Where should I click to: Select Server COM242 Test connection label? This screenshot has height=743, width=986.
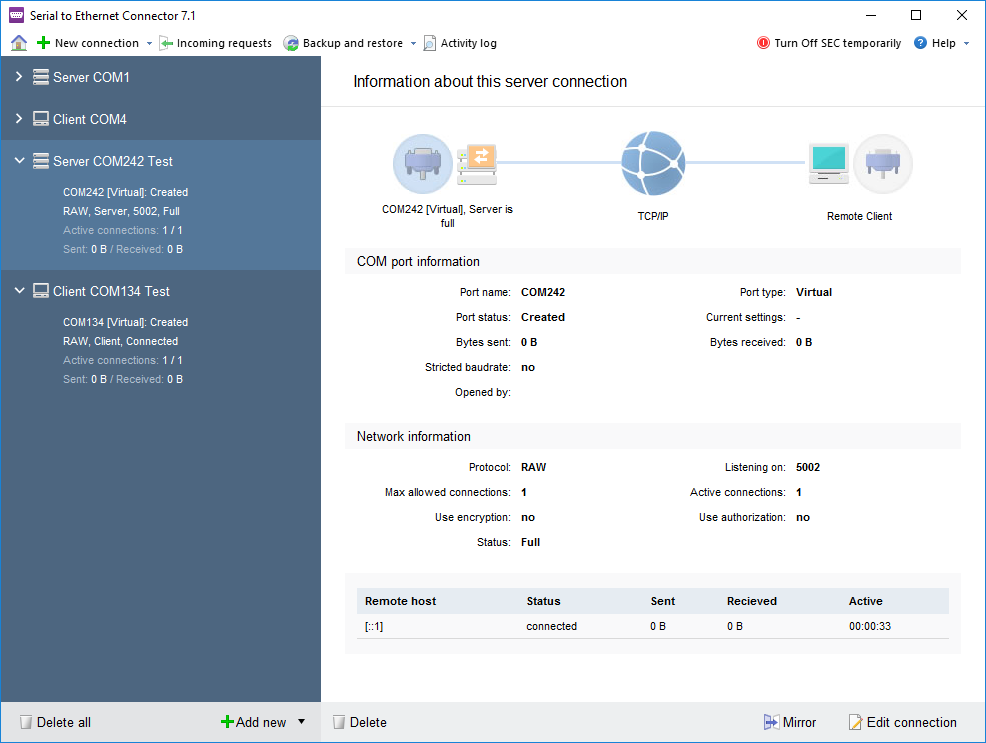point(113,162)
